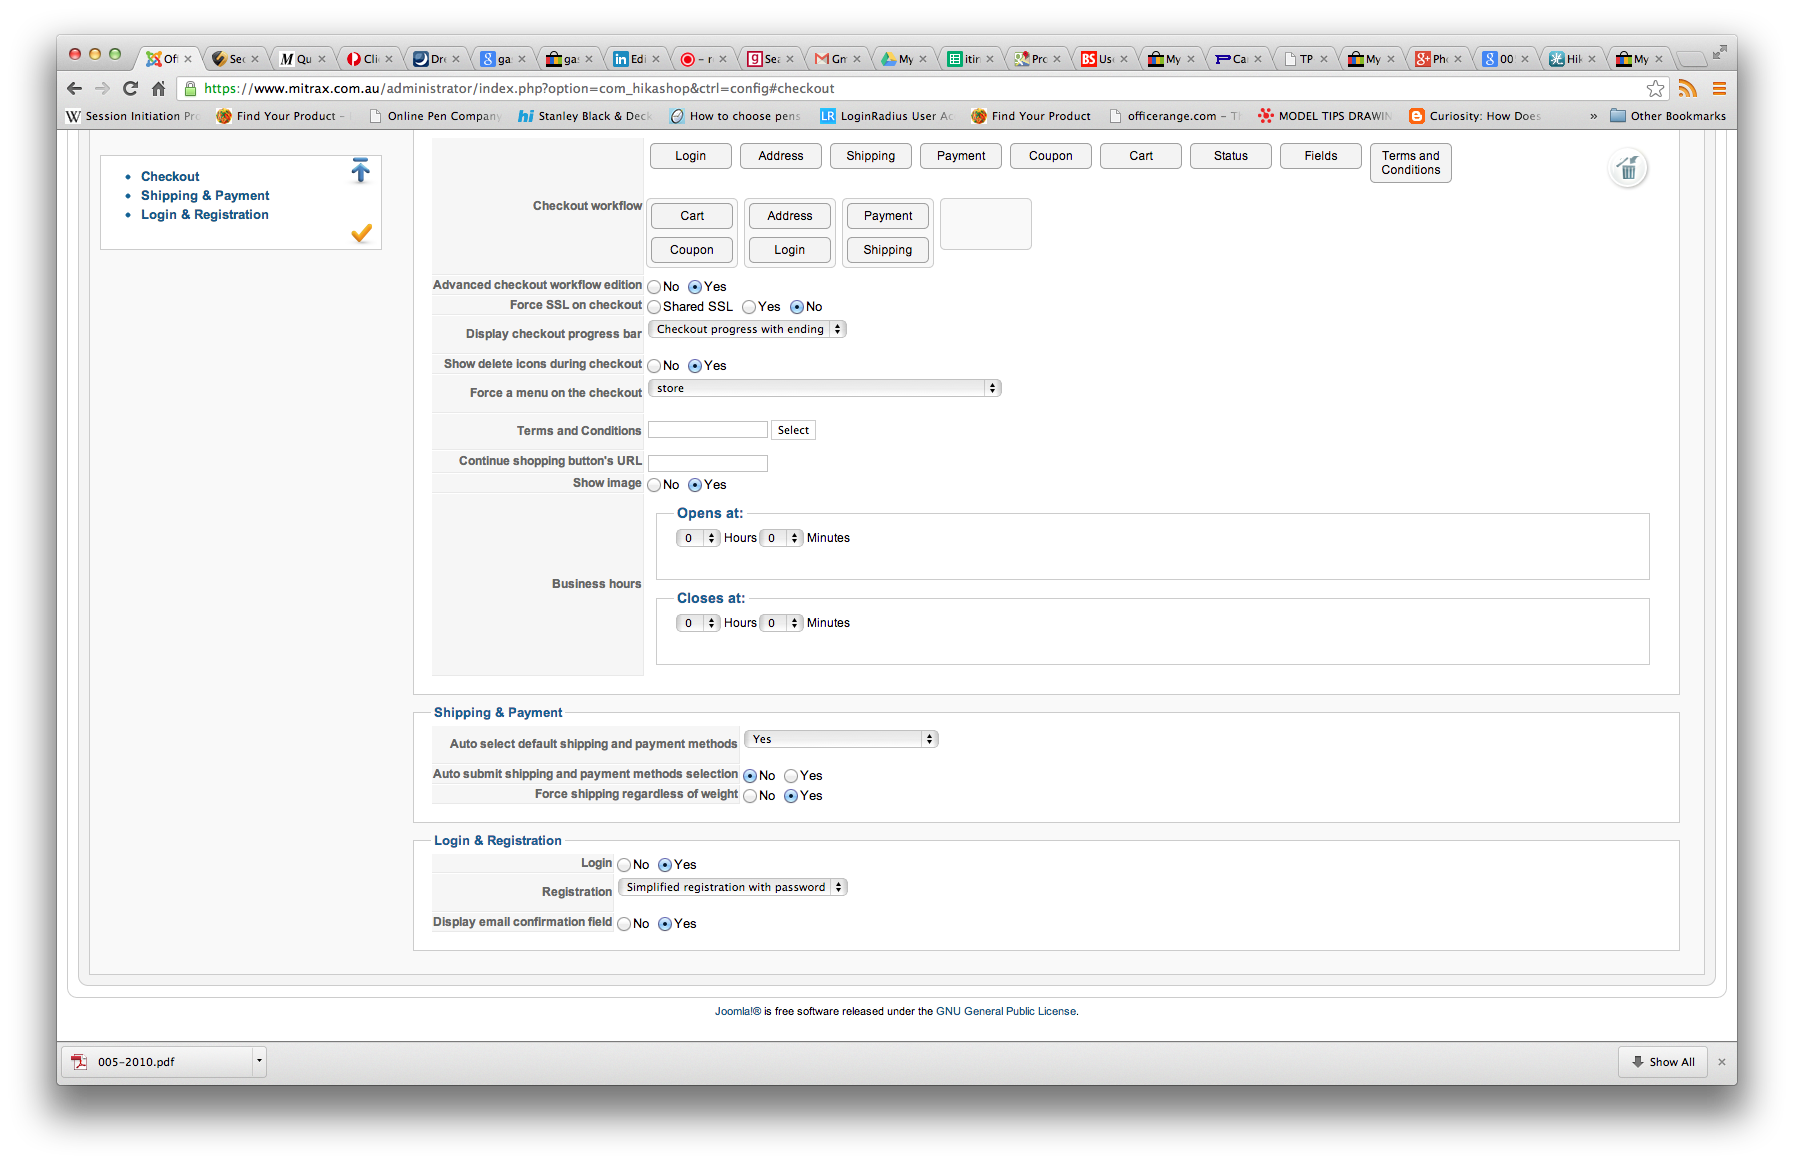Open the GNU General Public License link
Image resolution: width=1794 pixels, height=1164 pixels.
[x=1006, y=1011]
